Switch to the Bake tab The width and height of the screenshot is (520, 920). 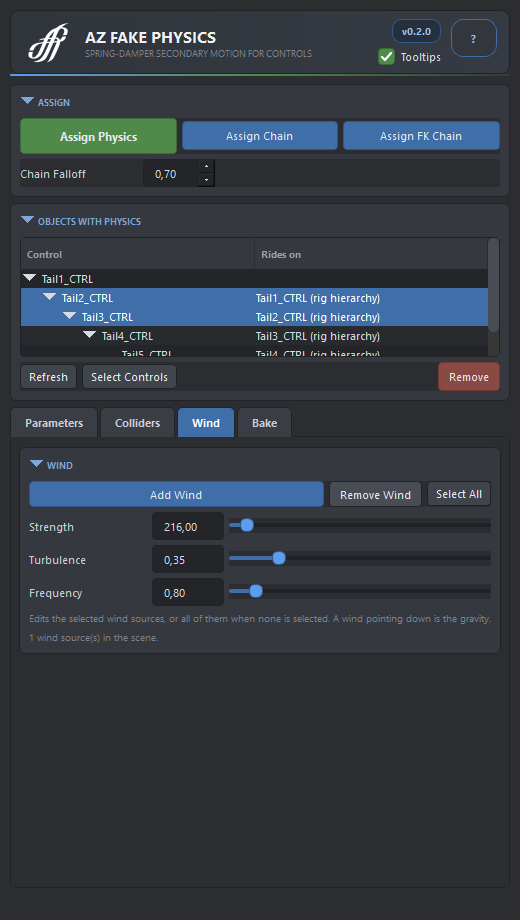[265, 423]
